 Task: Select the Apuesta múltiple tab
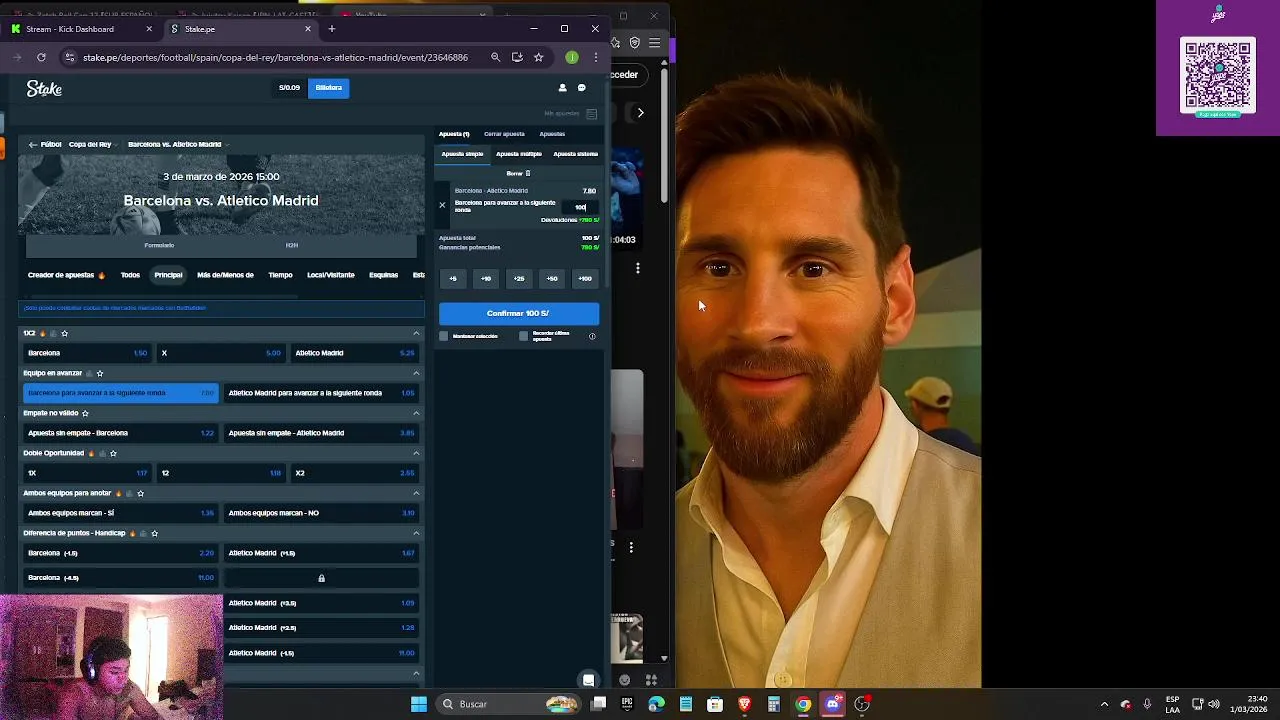pos(518,154)
